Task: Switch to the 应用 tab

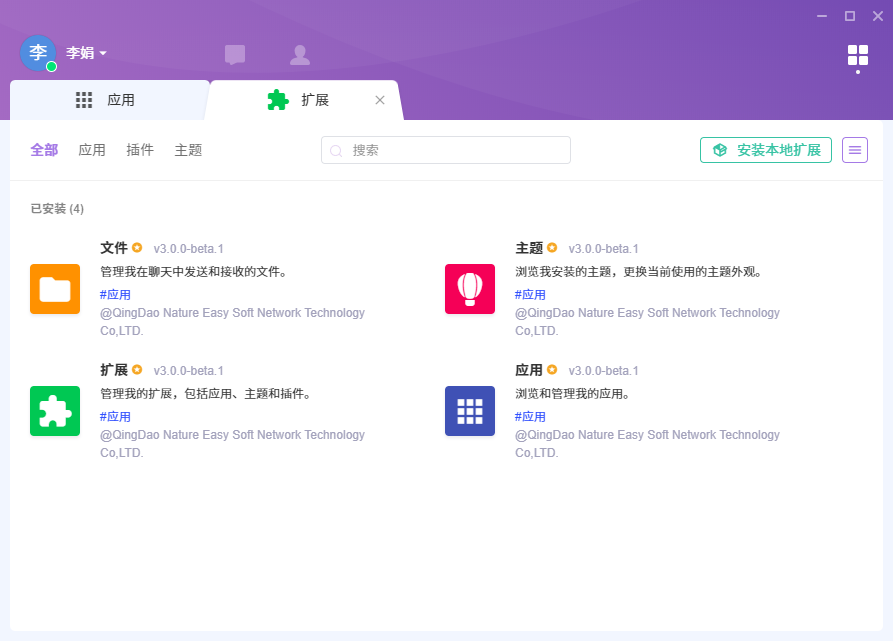Action: click(x=108, y=100)
